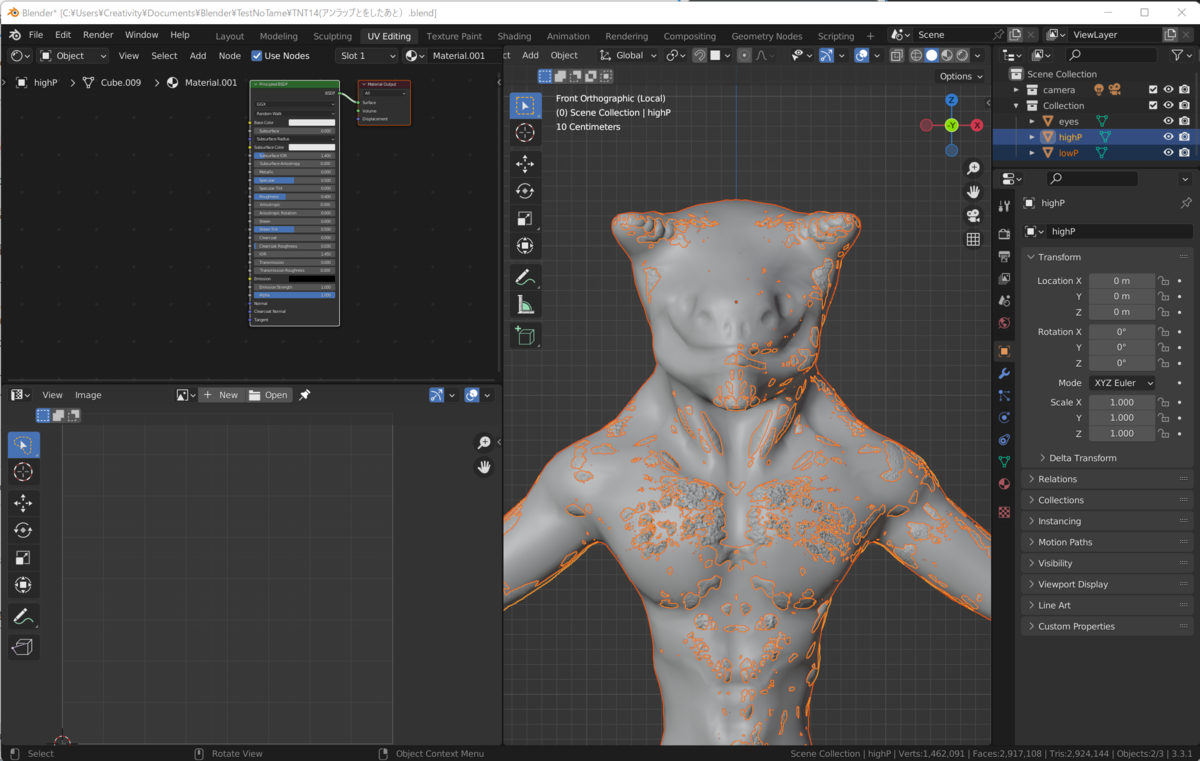Open the Add menu in the node editor

(x=198, y=56)
